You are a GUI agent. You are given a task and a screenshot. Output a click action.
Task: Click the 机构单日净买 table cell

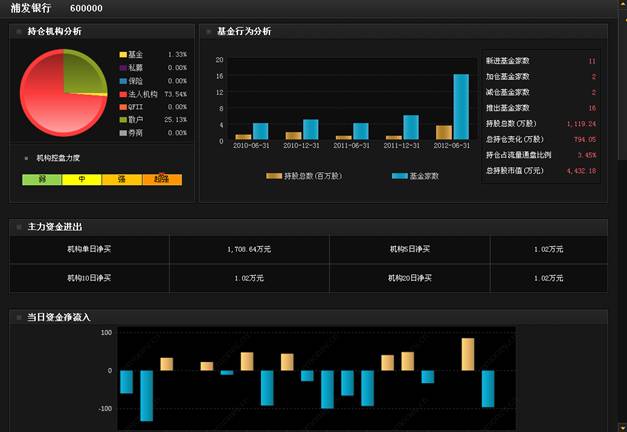[89, 250]
